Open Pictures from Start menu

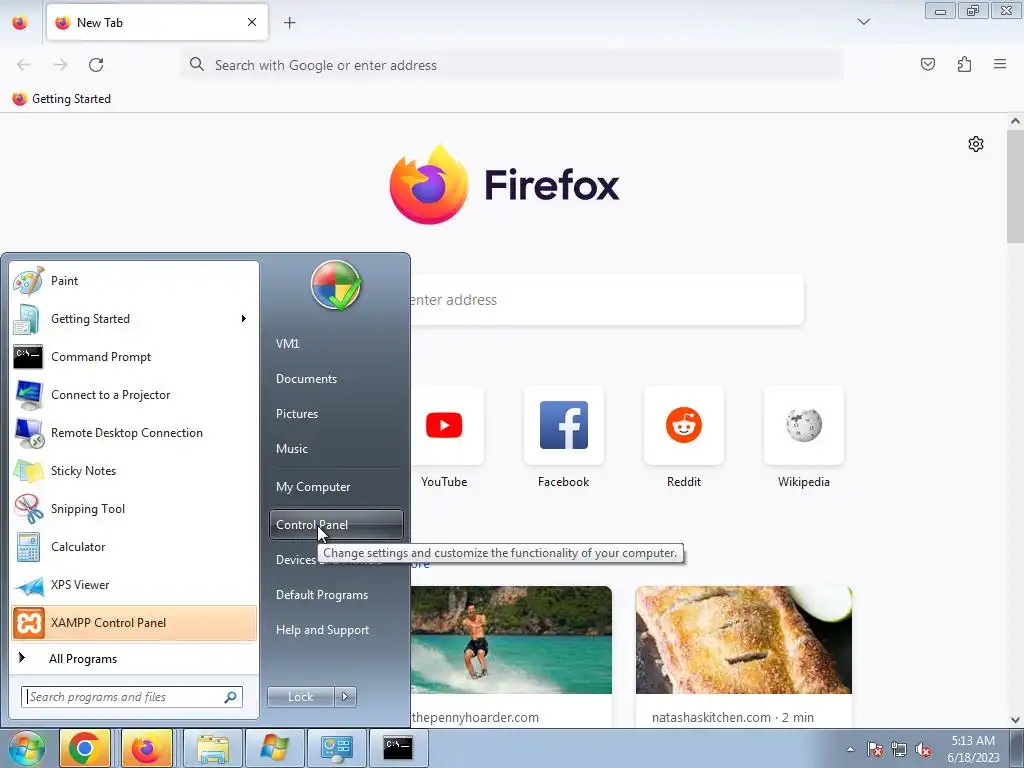tap(336, 413)
